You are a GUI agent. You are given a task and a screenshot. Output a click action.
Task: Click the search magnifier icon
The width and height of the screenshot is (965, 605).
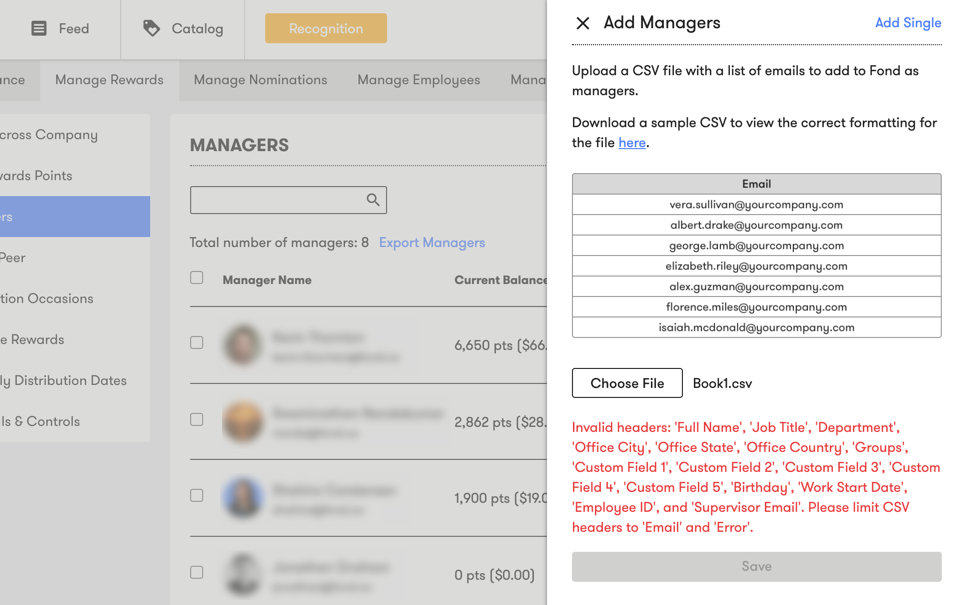[x=373, y=200]
